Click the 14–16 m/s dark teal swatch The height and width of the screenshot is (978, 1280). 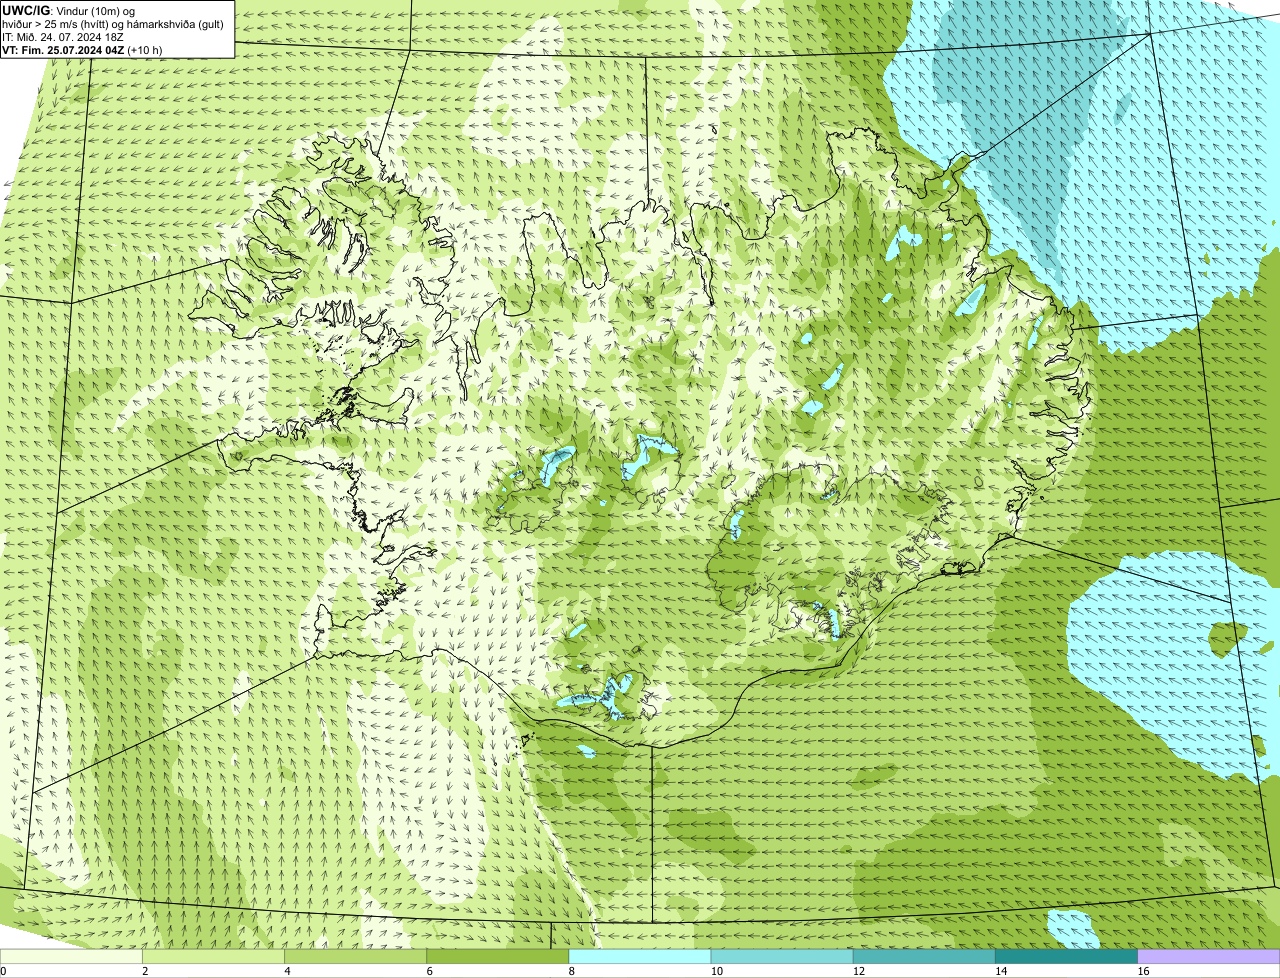[1066, 957]
